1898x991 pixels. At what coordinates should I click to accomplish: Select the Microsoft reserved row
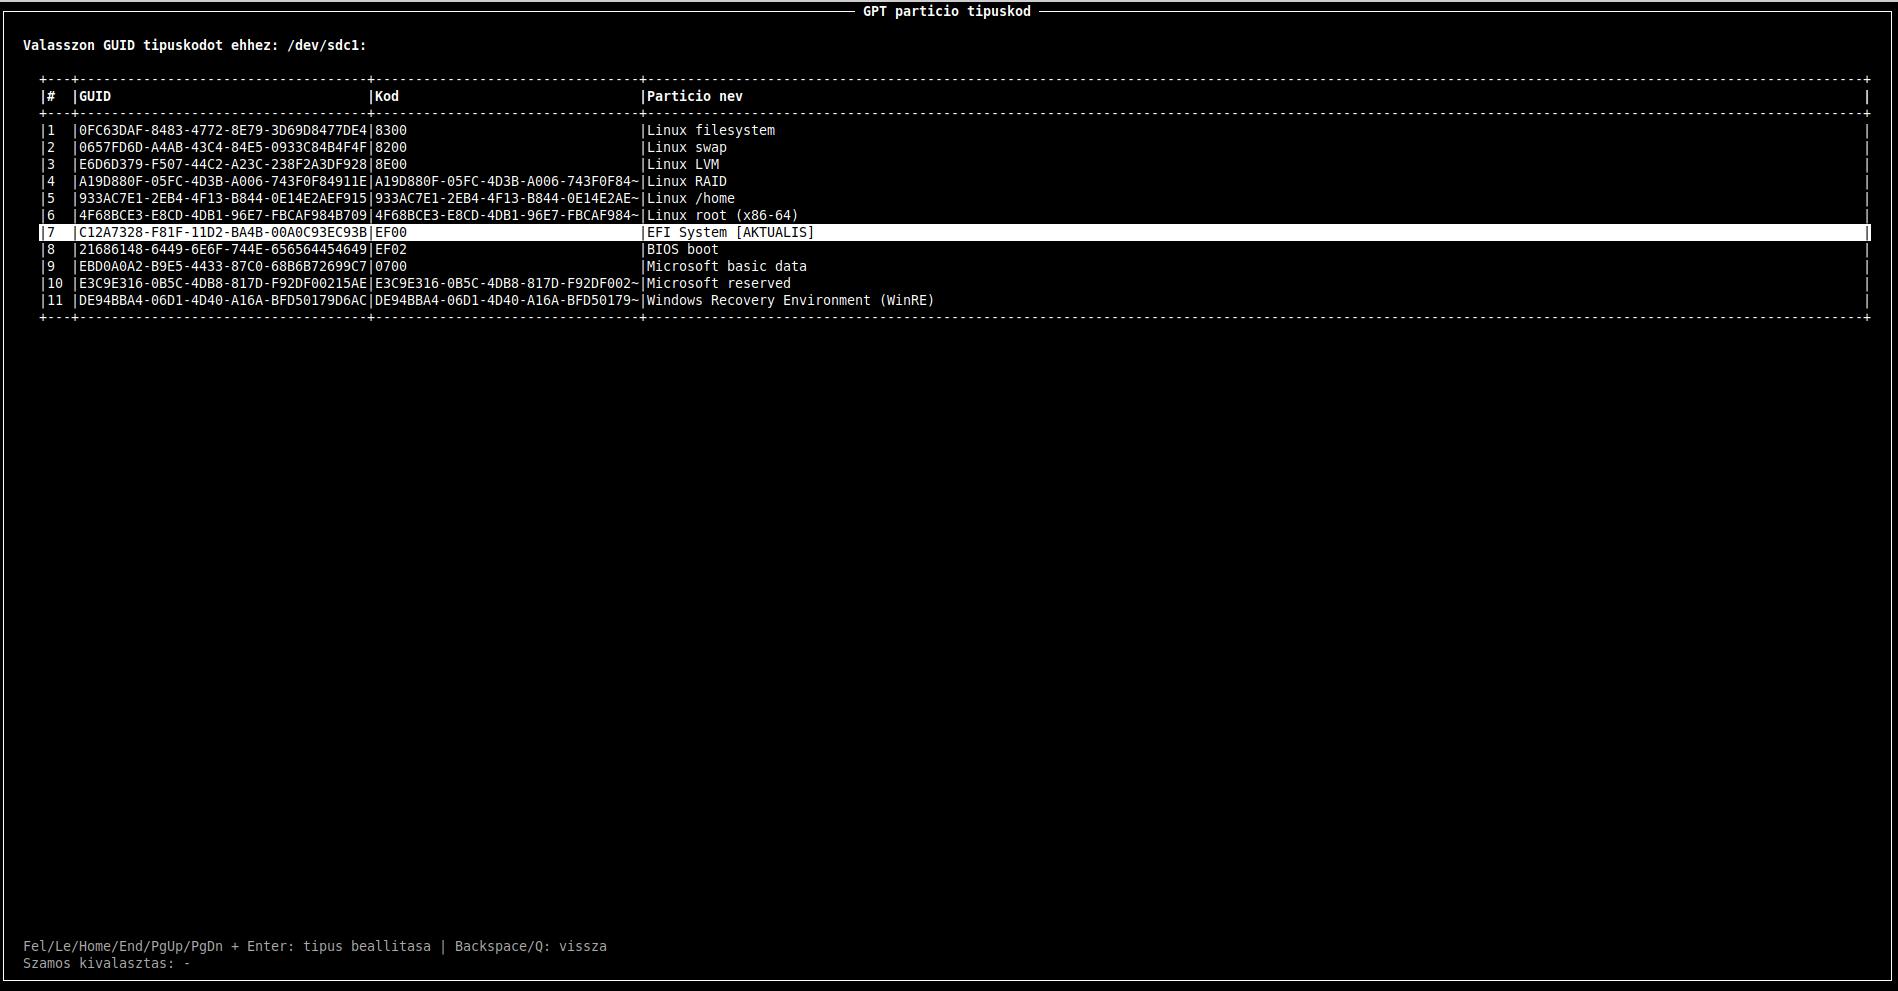(x=954, y=283)
